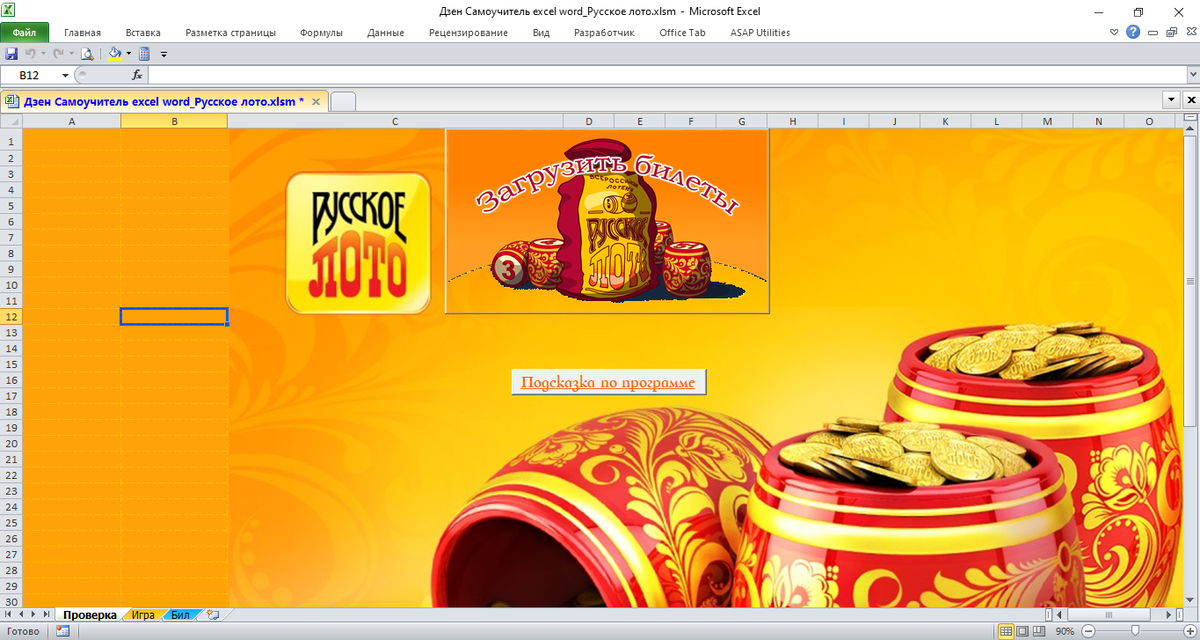This screenshot has height=640, width=1200.
Task: Open the Разработчик ribbon tab
Action: (x=604, y=32)
